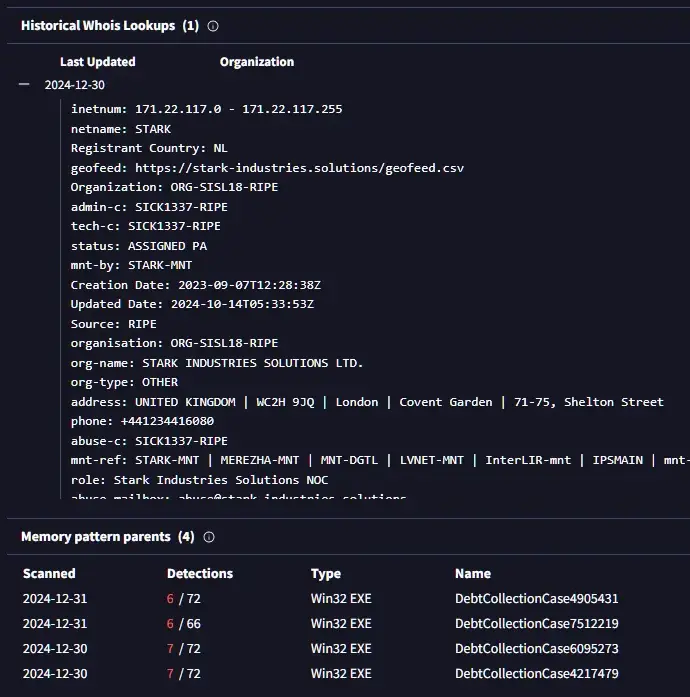This screenshot has height=697, width=690.
Task: Click the 2024-12-30 whois date
Action: [x=75, y=85]
